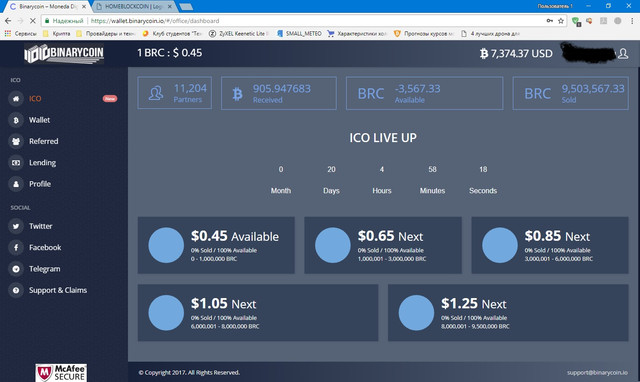Image resolution: width=640 pixels, height=382 pixels.
Task: Click the 7,374.37 USD bitcoin price
Action: coord(516,53)
